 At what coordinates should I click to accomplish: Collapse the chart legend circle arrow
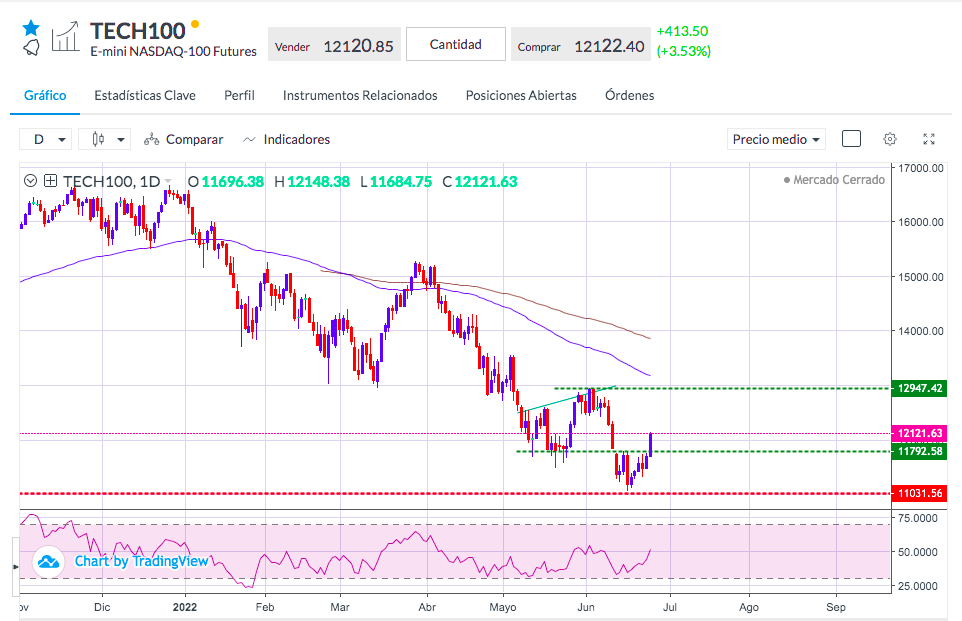click(31, 181)
